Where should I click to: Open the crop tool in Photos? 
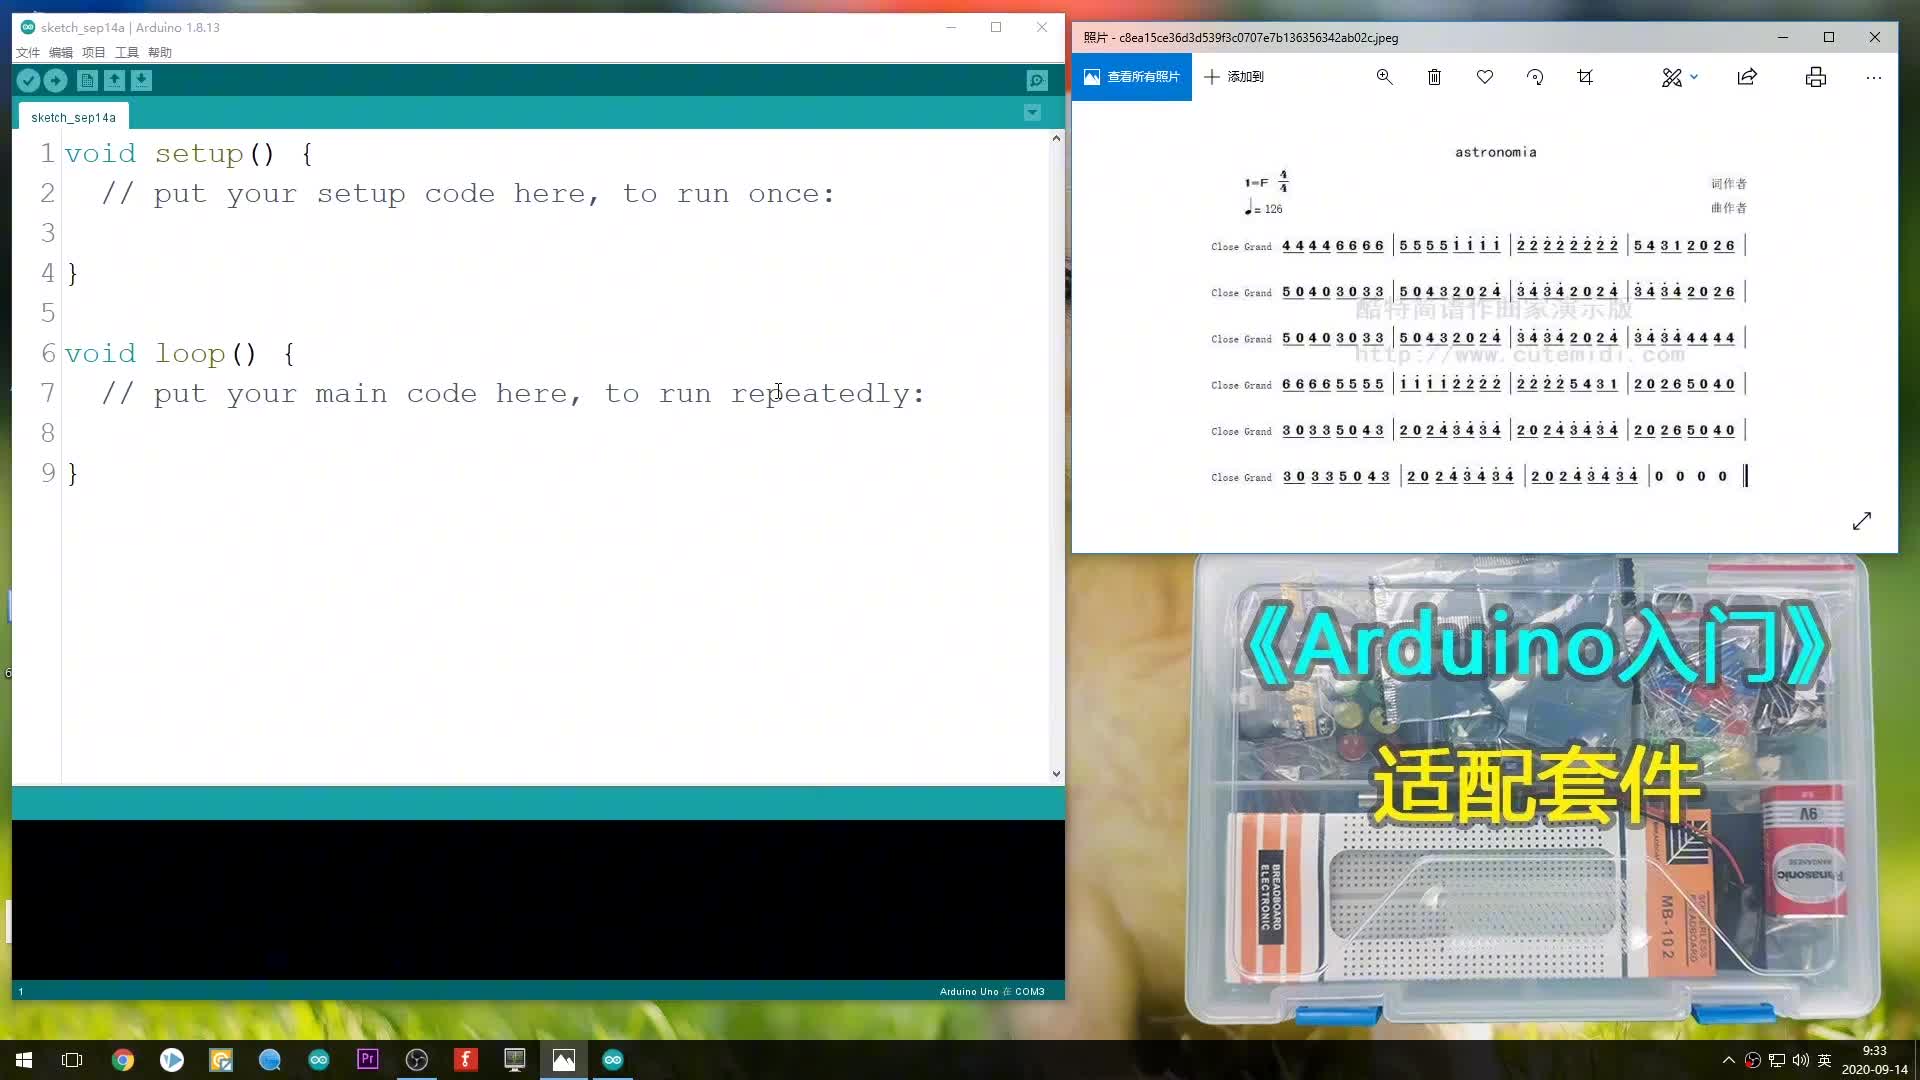pyautogui.click(x=1585, y=77)
